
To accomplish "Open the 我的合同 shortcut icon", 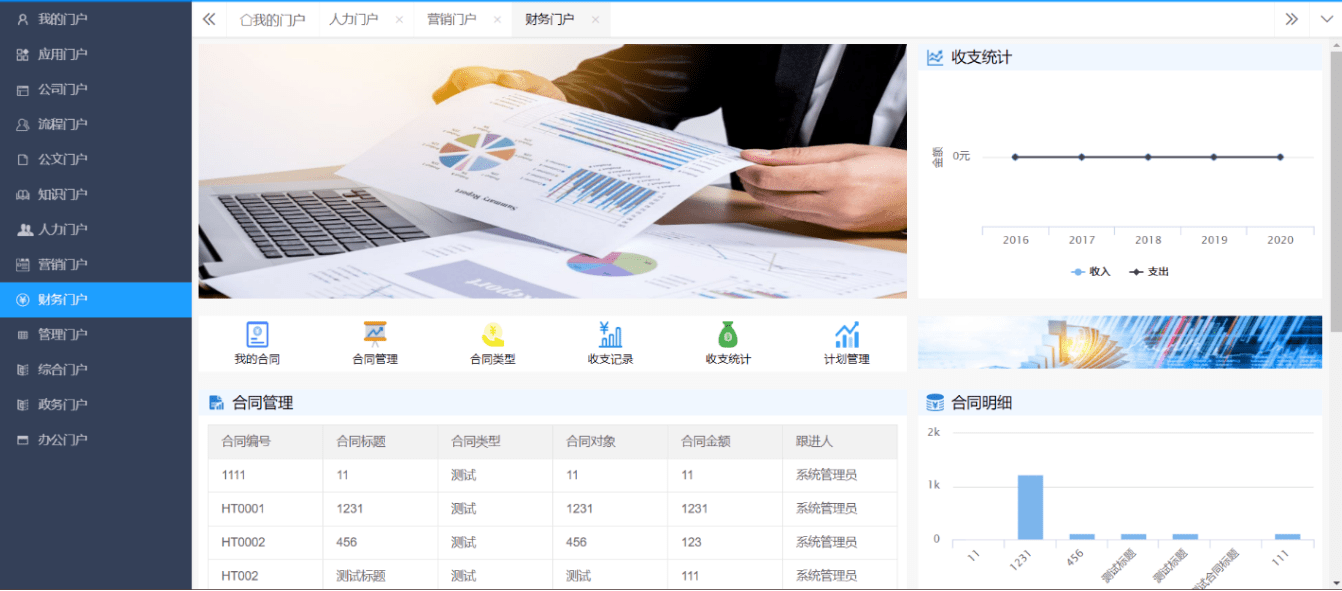I will click(x=257, y=335).
